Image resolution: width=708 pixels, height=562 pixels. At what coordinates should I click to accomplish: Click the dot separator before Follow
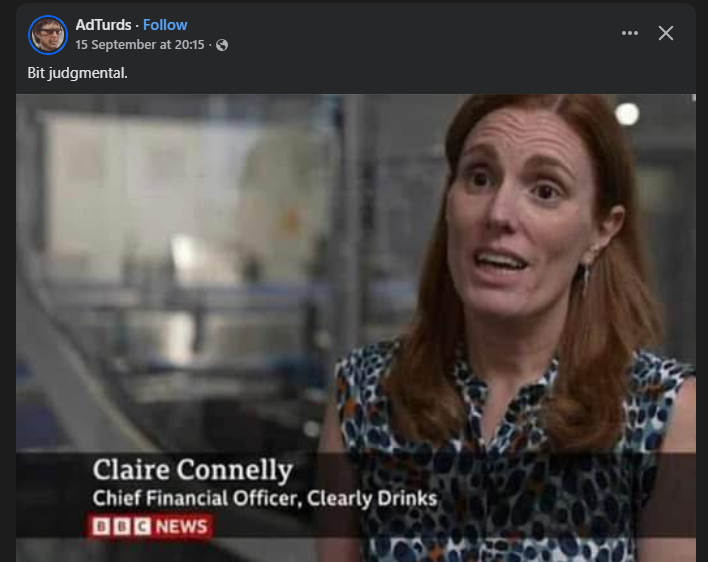137,26
